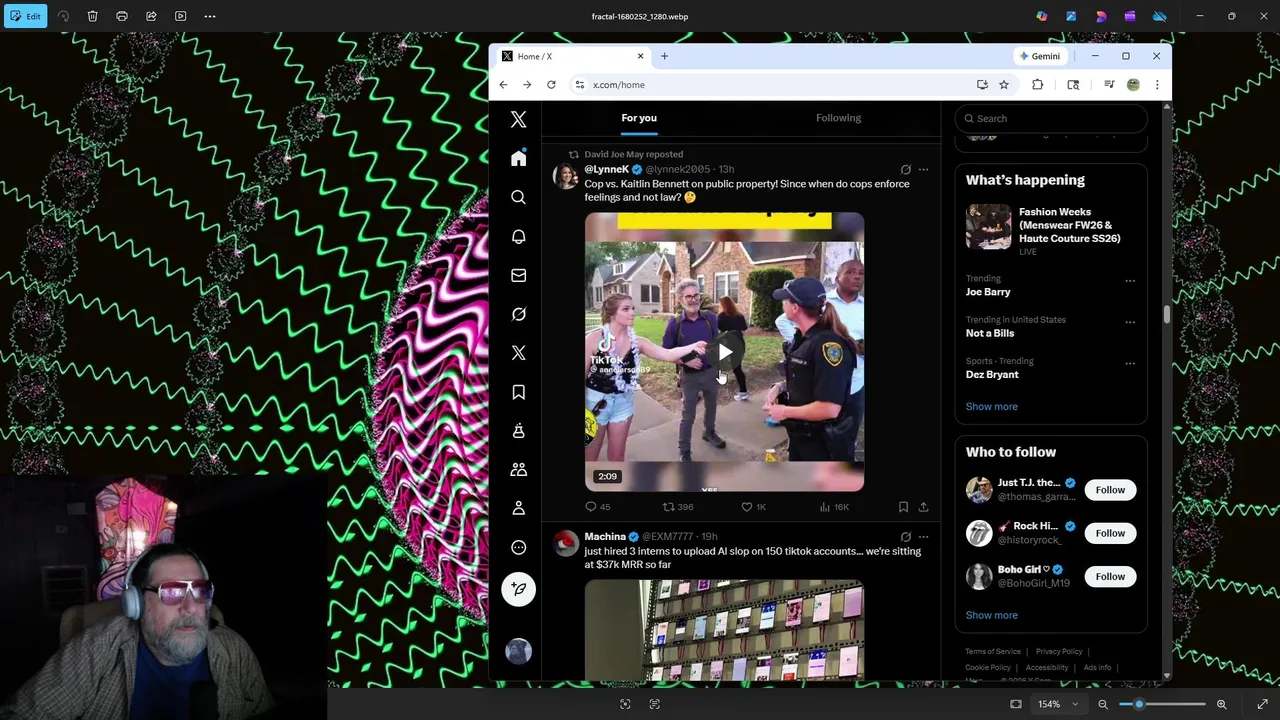Open a new browser tab
Viewport: 1280px width, 720px height.
[664, 56]
